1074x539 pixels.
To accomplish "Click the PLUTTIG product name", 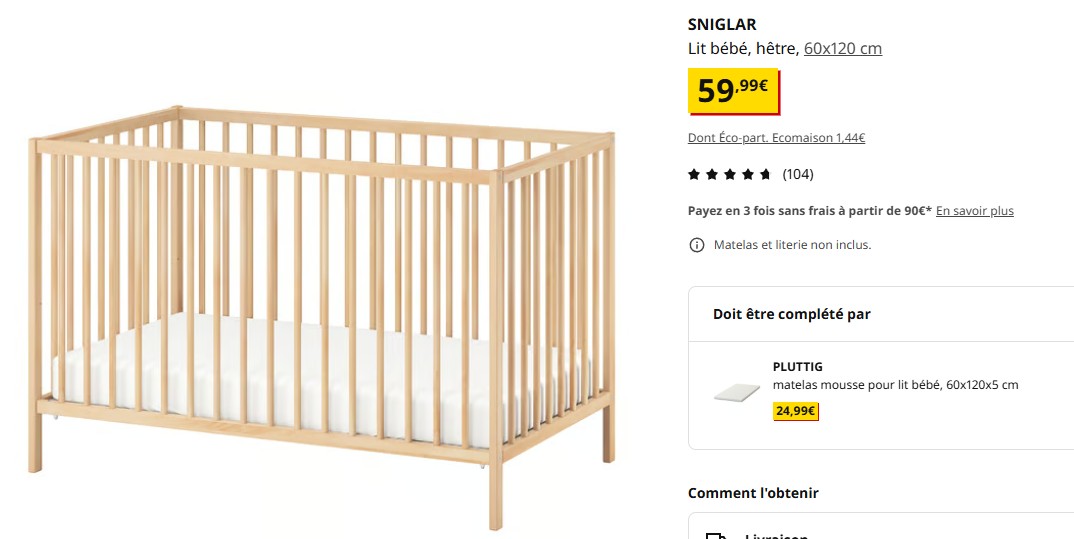I will [x=797, y=367].
